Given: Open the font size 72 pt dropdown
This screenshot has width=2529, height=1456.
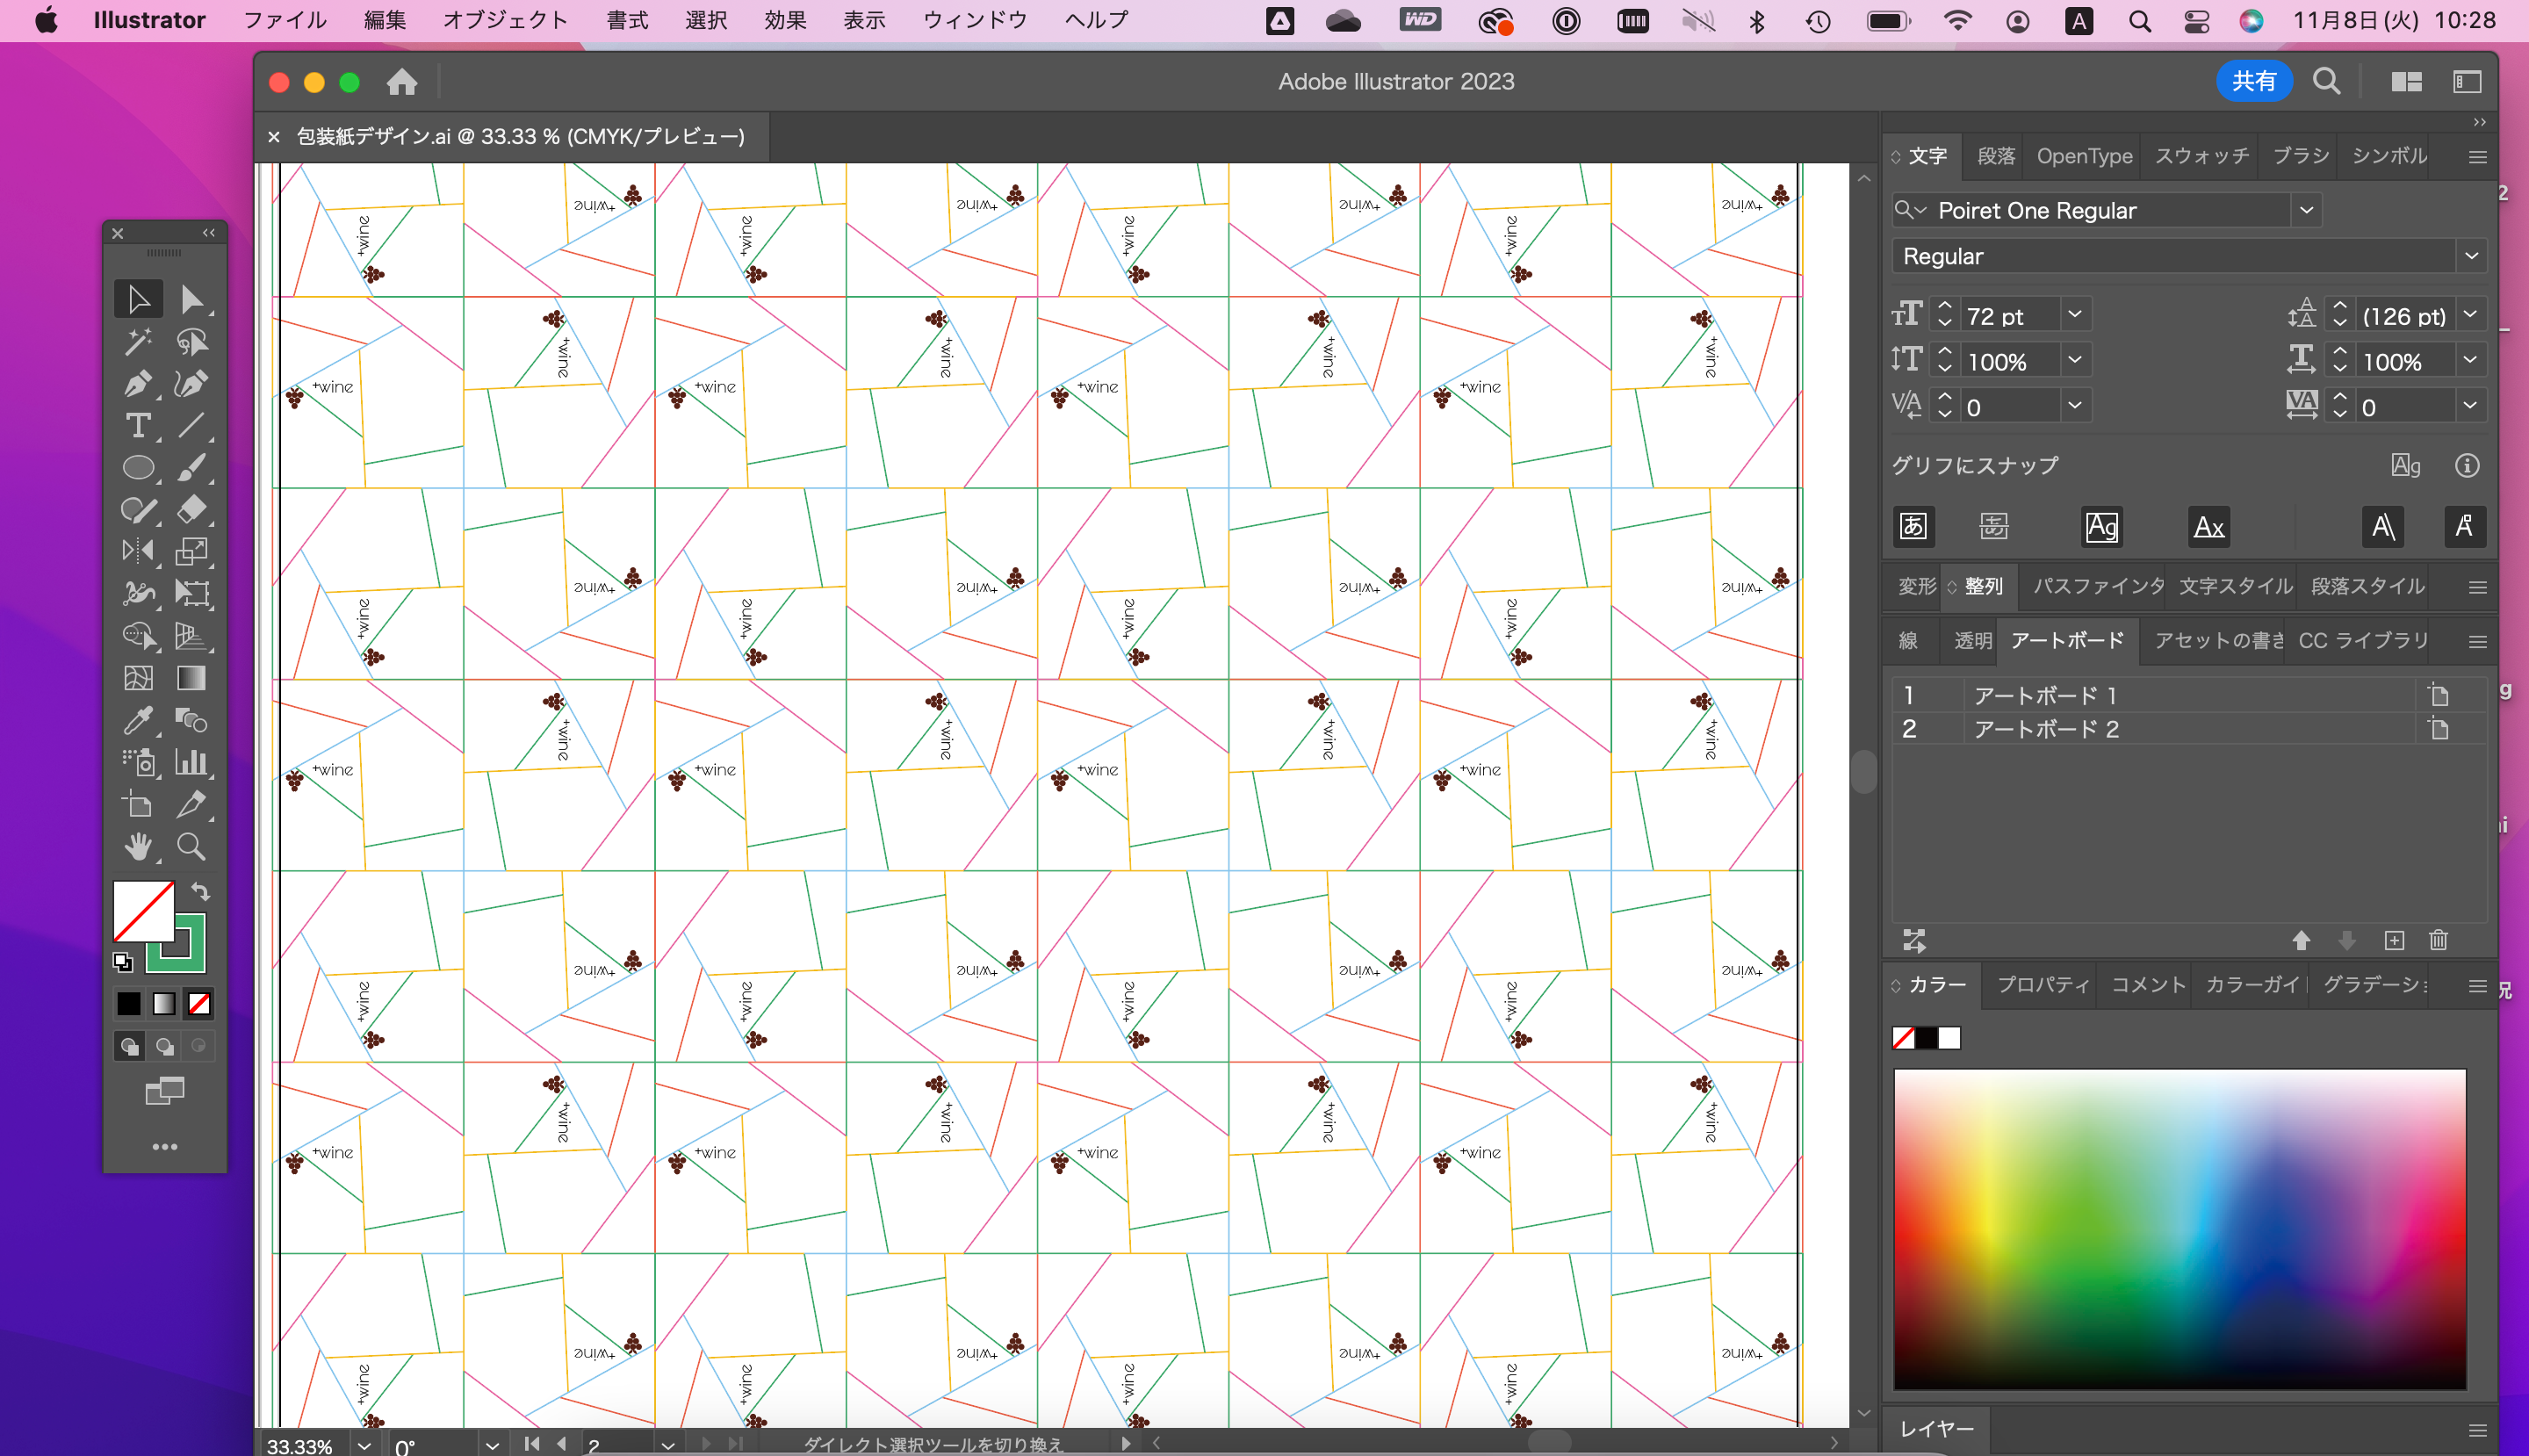Looking at the screenshot, I should [2074, 315].
